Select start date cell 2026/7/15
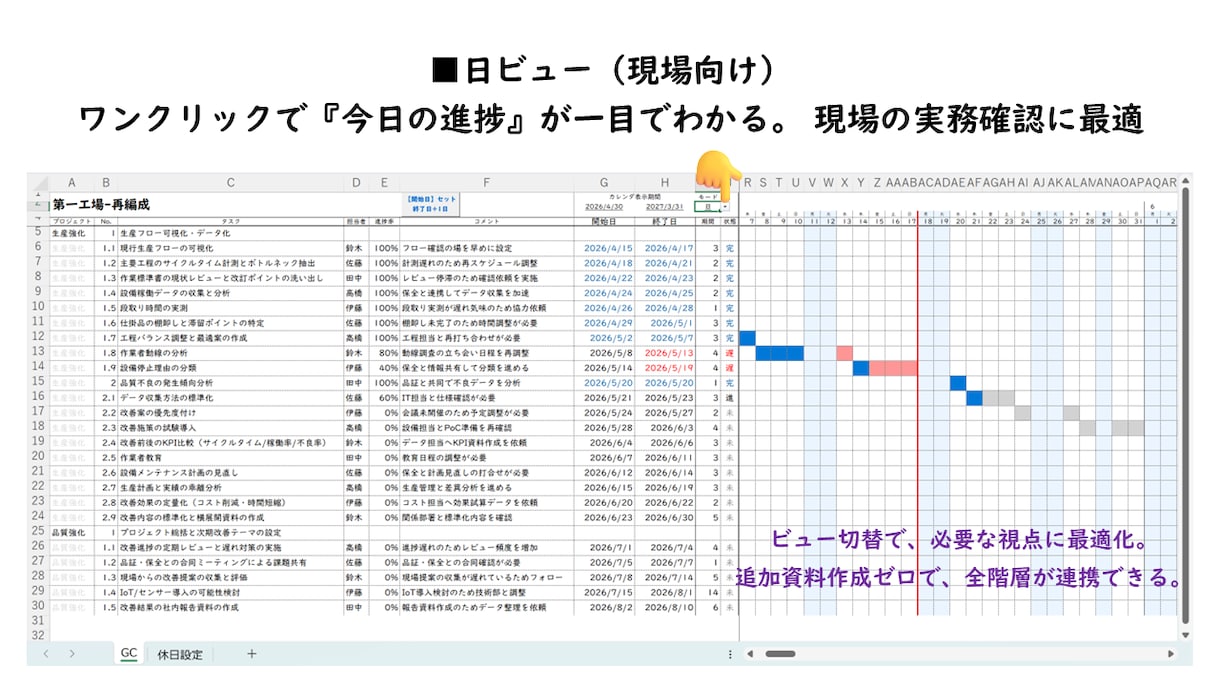The width and height of the screenshot is (1220, 686). click(603, 592)
